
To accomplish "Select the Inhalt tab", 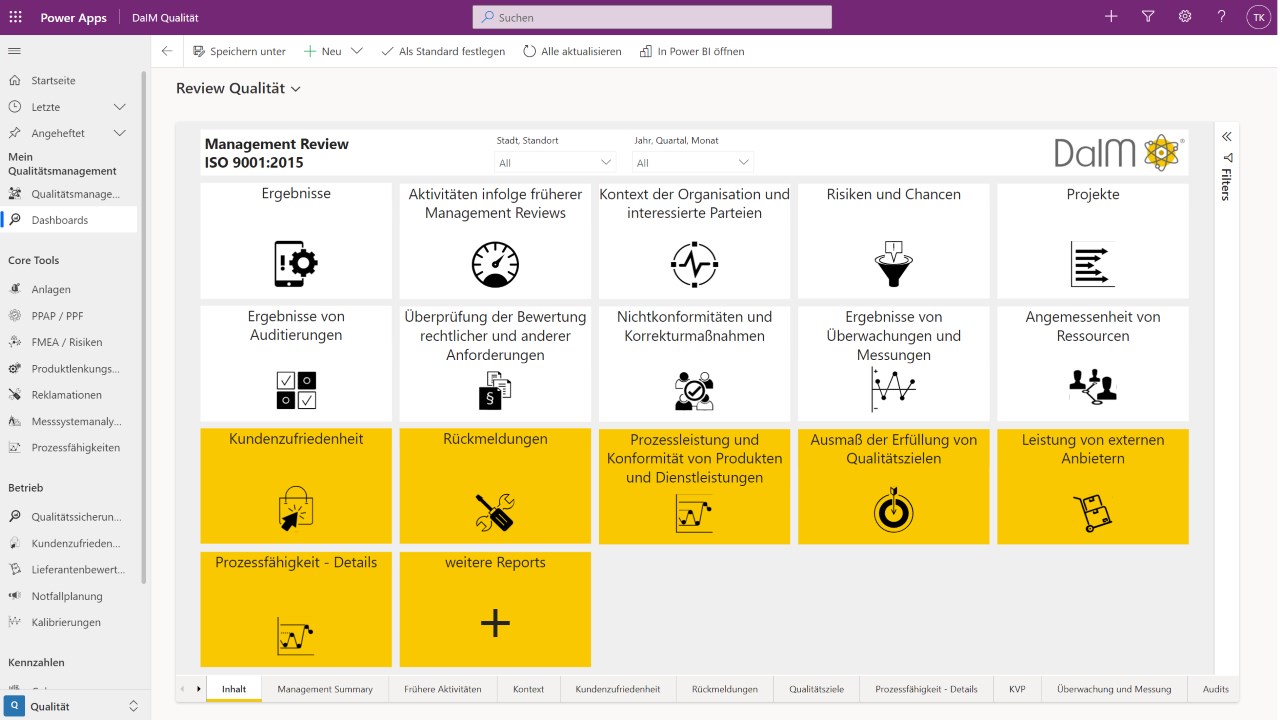I will [234, 689].
